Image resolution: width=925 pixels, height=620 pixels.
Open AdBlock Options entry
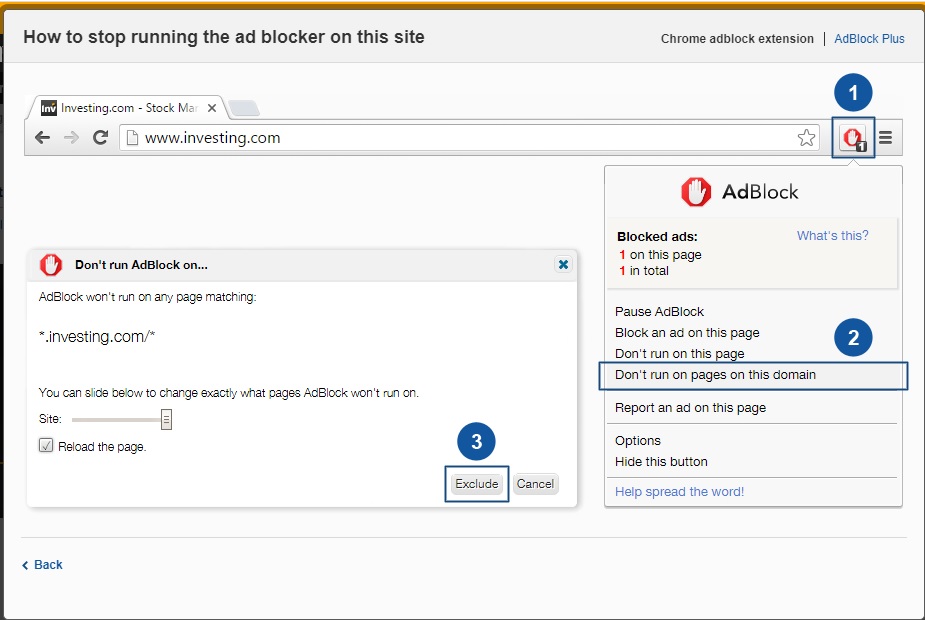(638, 441)
